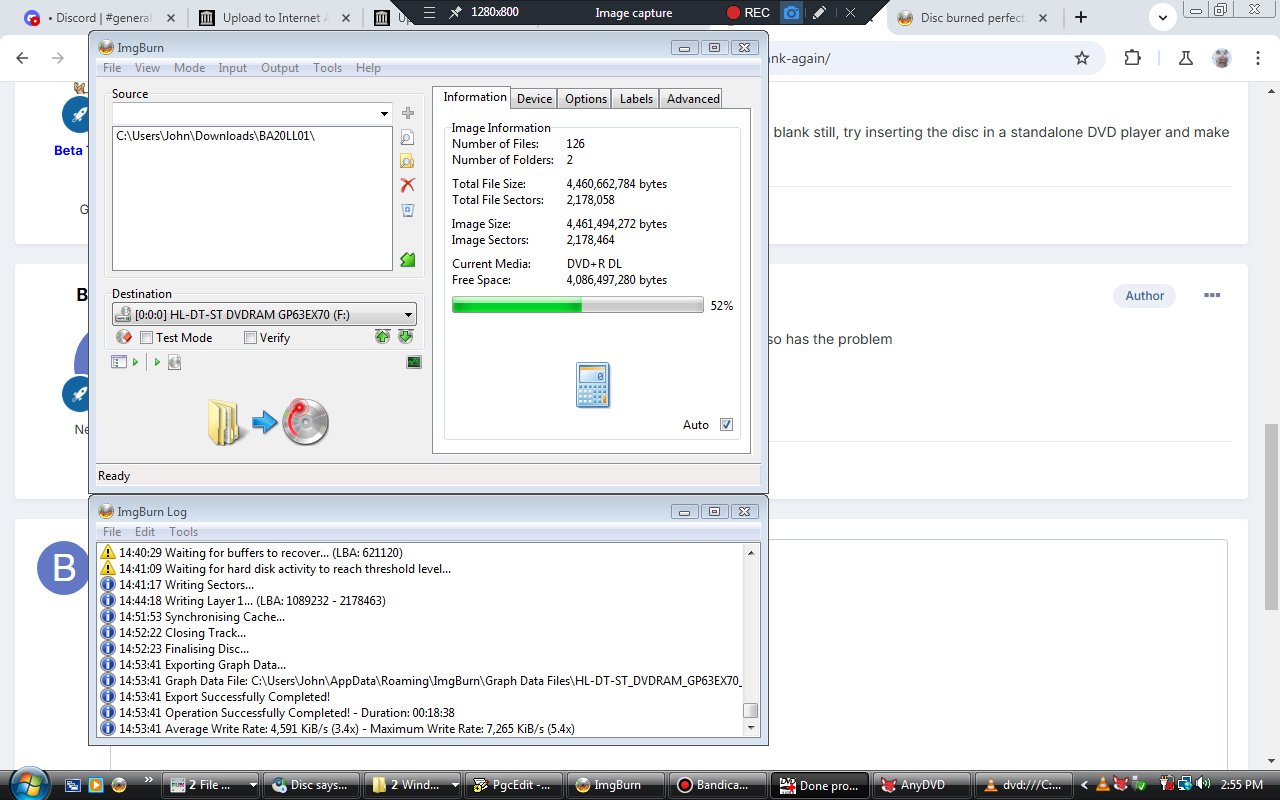
Task: Click the Build folder-to-disc button
Action: click(x=268, y=423)
